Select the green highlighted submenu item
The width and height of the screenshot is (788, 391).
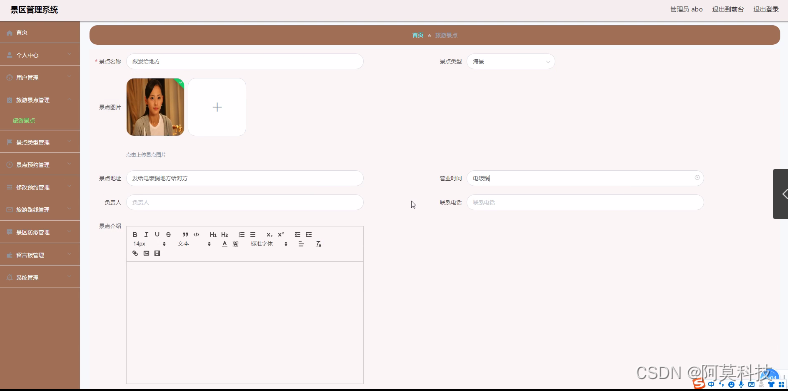point(24,121)
